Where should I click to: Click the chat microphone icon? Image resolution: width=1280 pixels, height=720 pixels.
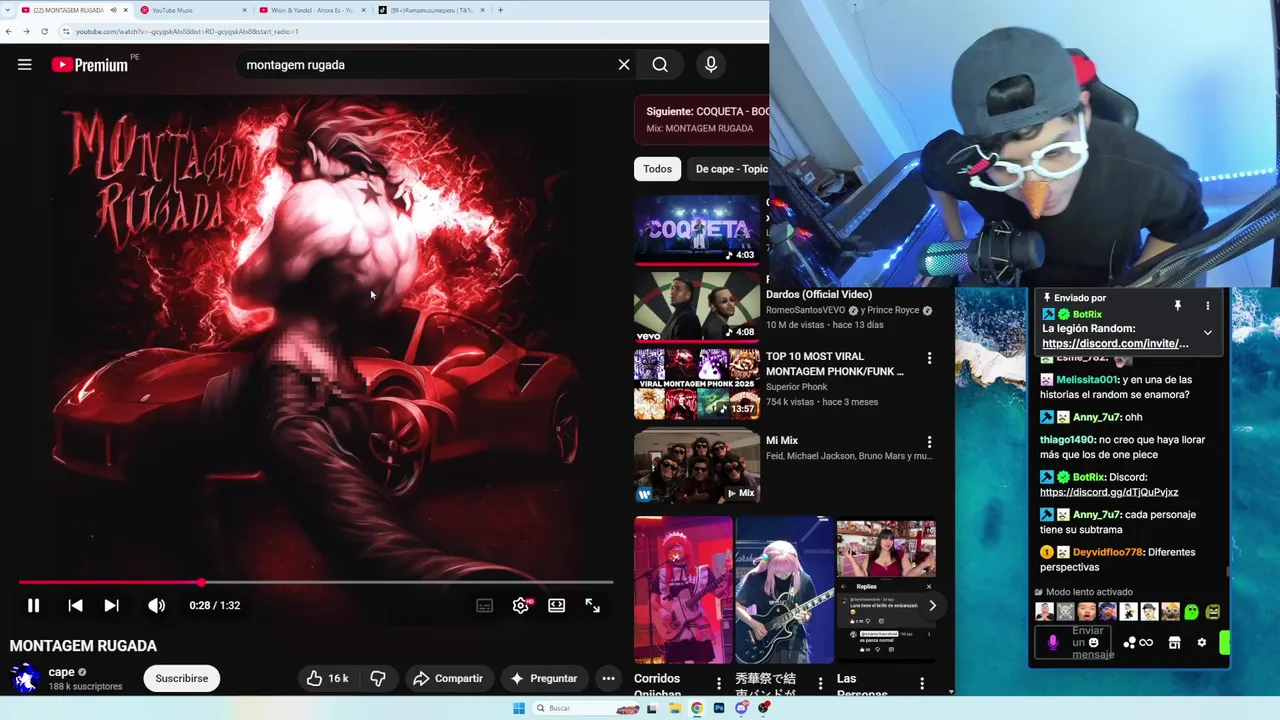pyautogui.click(x=1052, y=643)
